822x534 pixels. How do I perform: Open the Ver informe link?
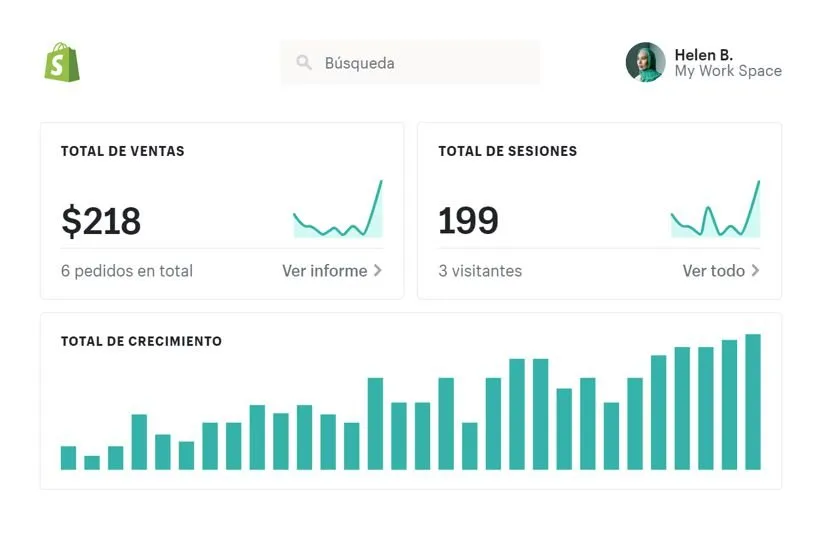point(325,270)
